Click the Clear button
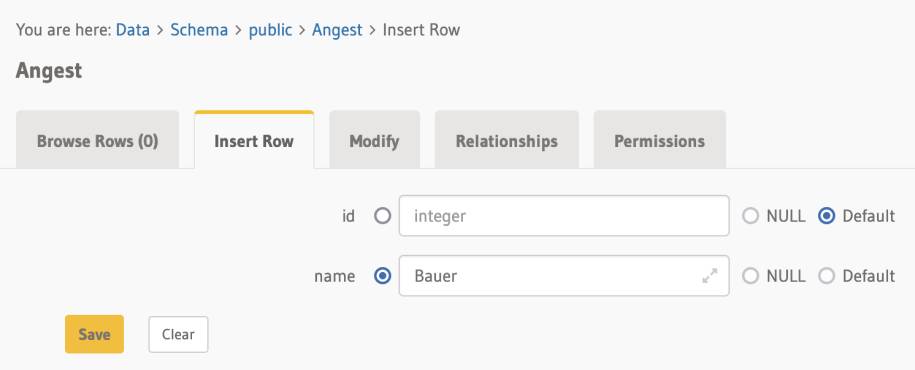Screen dimensions: 915x370 tap(178, 334)
